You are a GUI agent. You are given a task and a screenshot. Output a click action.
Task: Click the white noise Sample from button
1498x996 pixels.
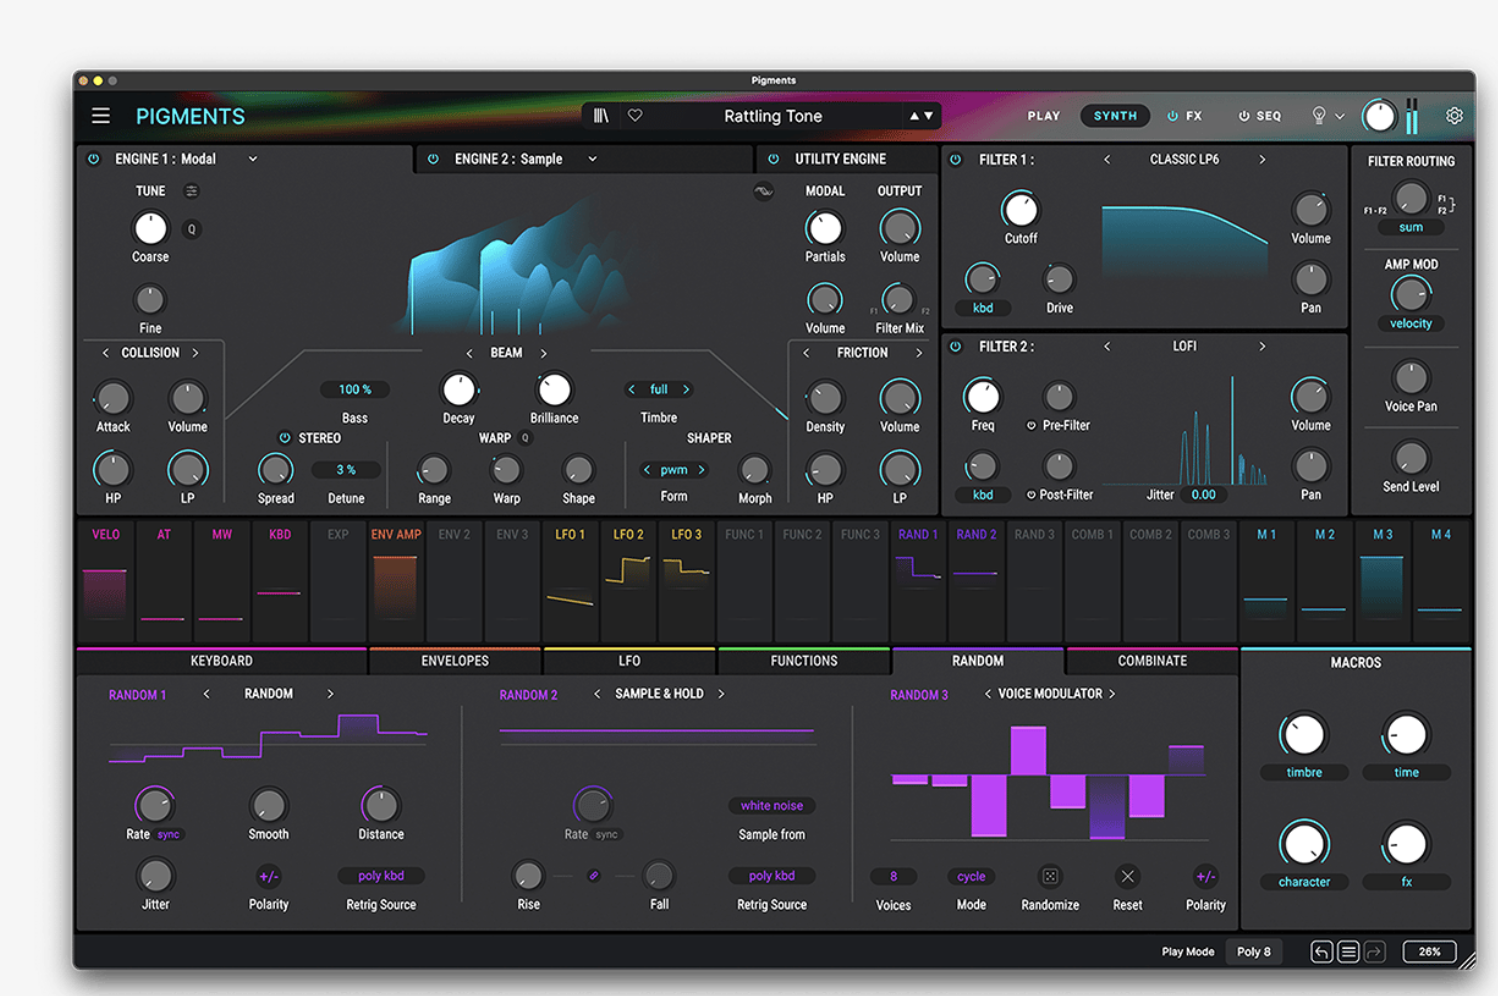coord(772,805)
